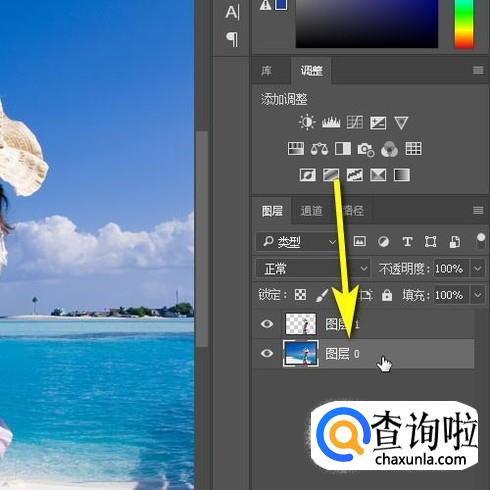Image resolution: width=490 pixels, height=490 pixels.
Task: Expand the 不透明度 opacity dropdown arrow
Action: (x=477, y=268)
